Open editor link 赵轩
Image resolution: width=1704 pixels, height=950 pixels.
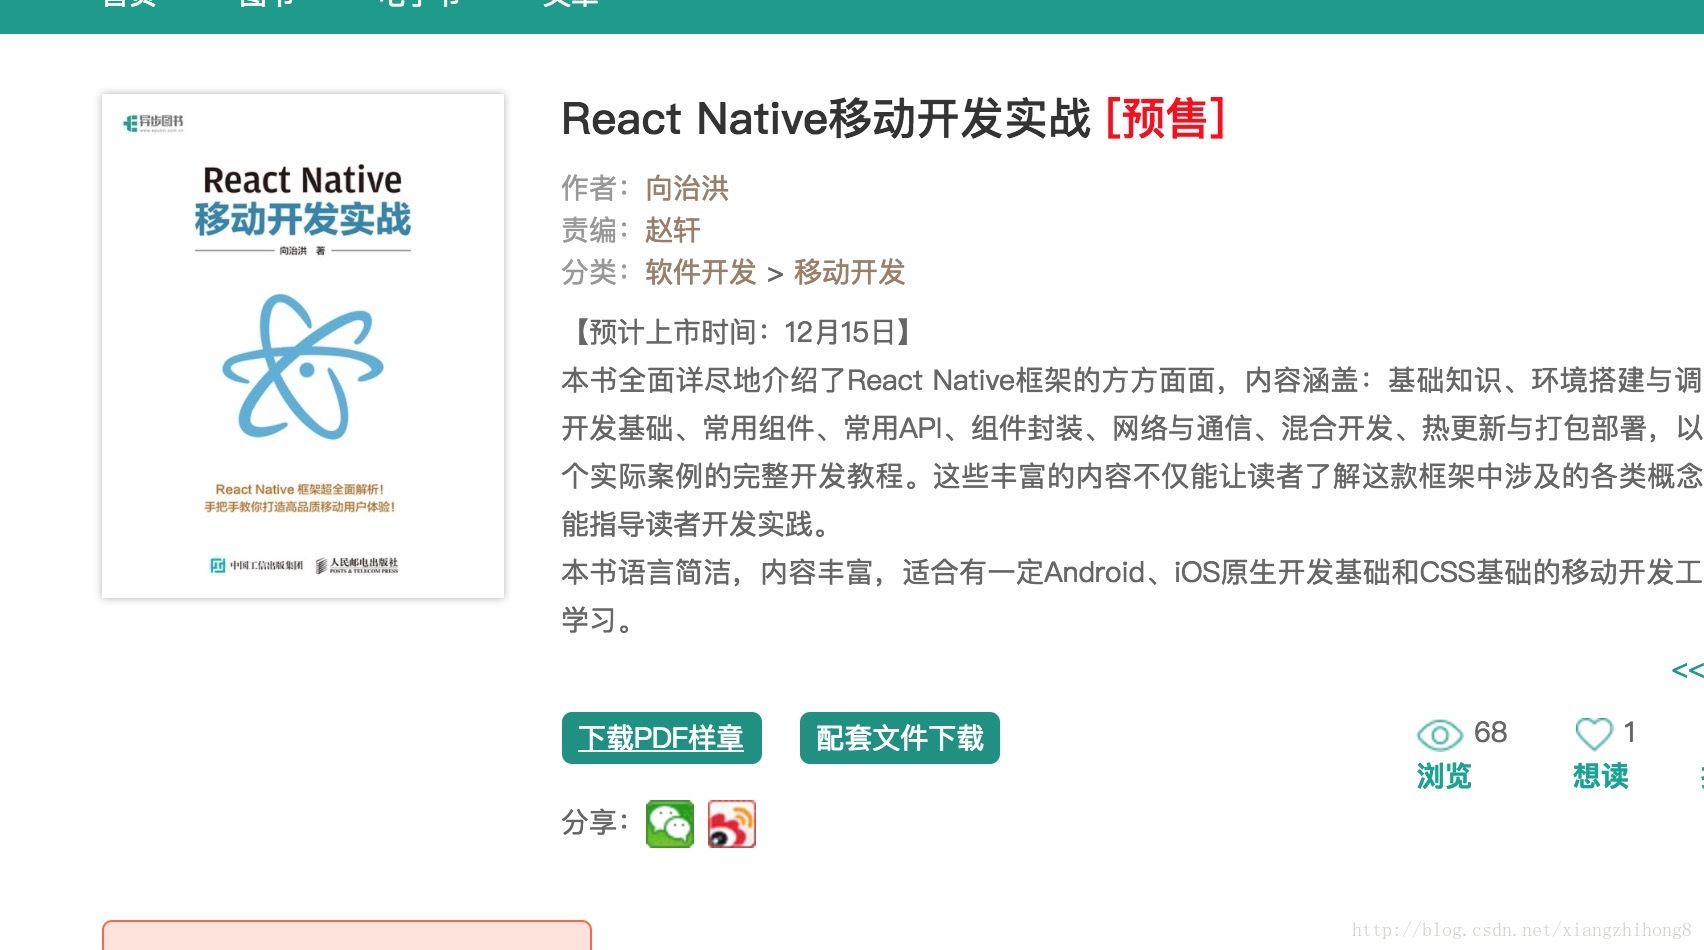[x=673, y=230]
